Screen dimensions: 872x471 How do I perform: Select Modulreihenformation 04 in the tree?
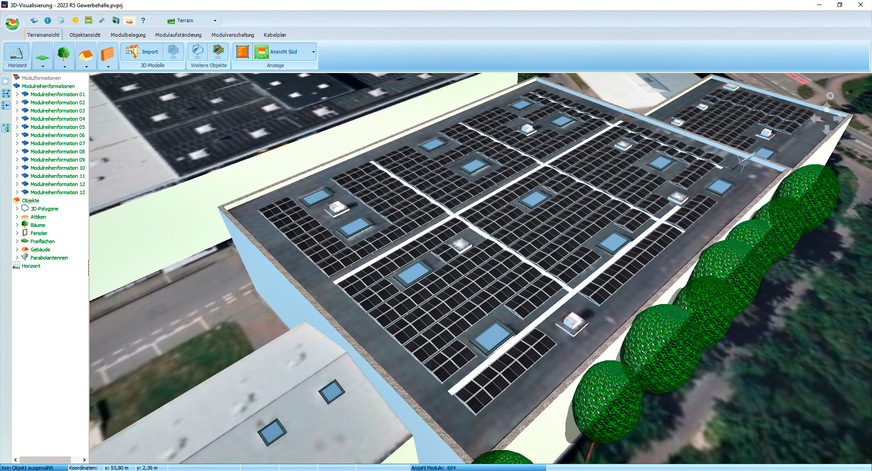(58, 118)
